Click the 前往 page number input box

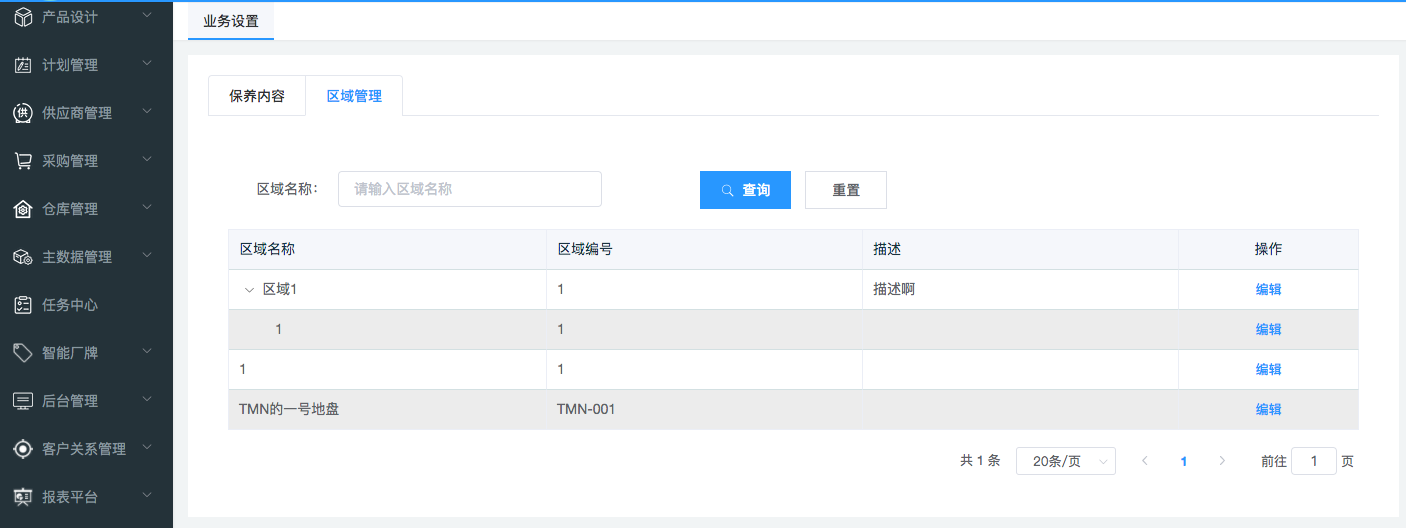tap(1314, 461)
